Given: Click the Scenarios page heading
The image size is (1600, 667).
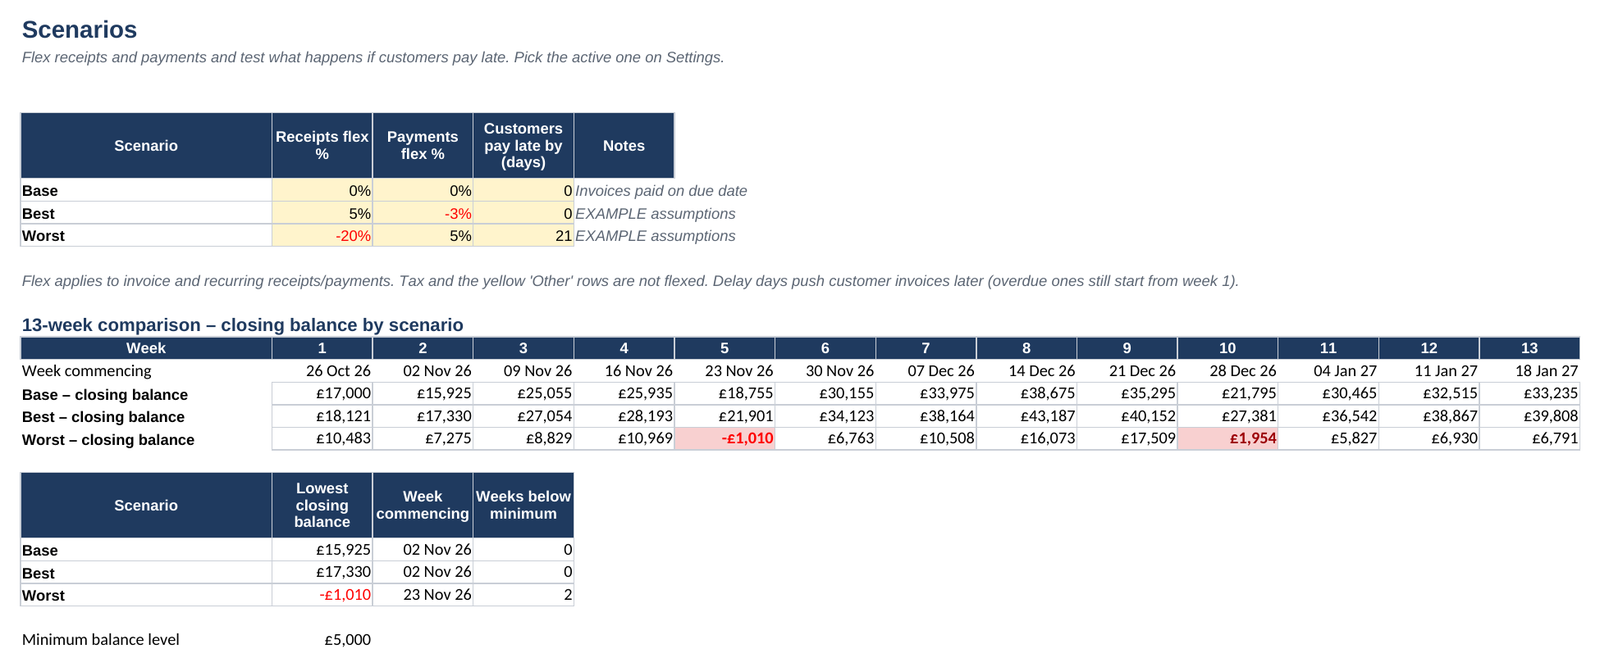Looking at the screenshot, I should point(79,30).
